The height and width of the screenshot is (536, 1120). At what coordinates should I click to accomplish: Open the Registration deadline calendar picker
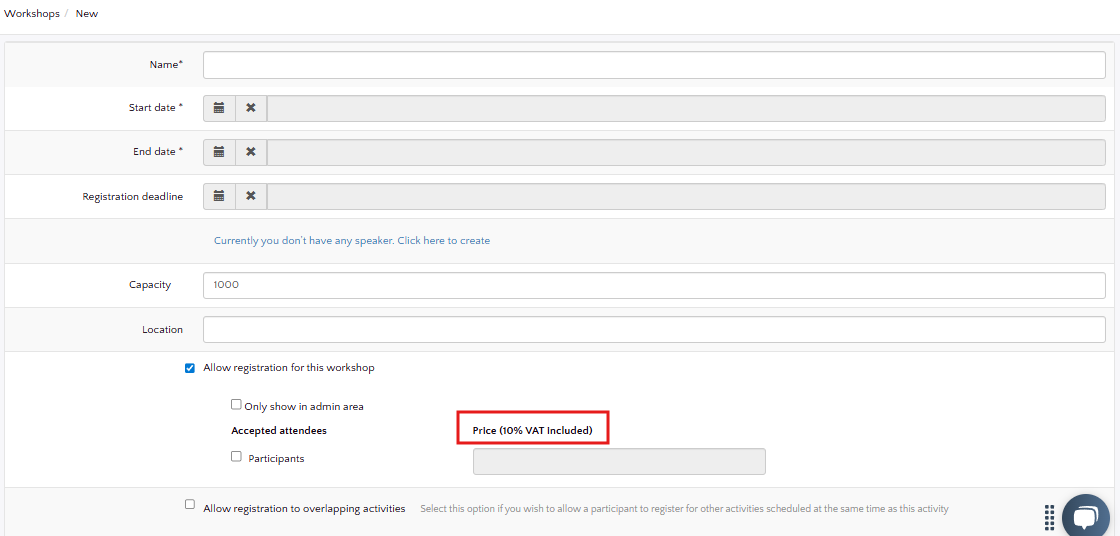click(x=219, y=196)
